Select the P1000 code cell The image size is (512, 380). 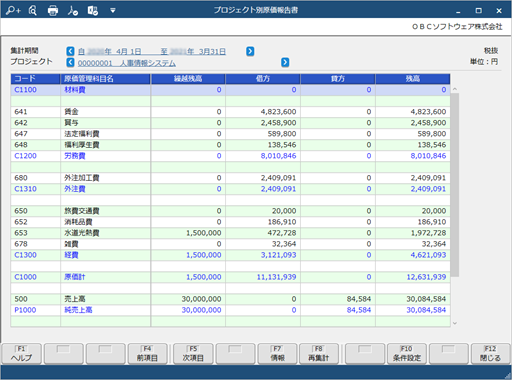[x=35, y=310]
